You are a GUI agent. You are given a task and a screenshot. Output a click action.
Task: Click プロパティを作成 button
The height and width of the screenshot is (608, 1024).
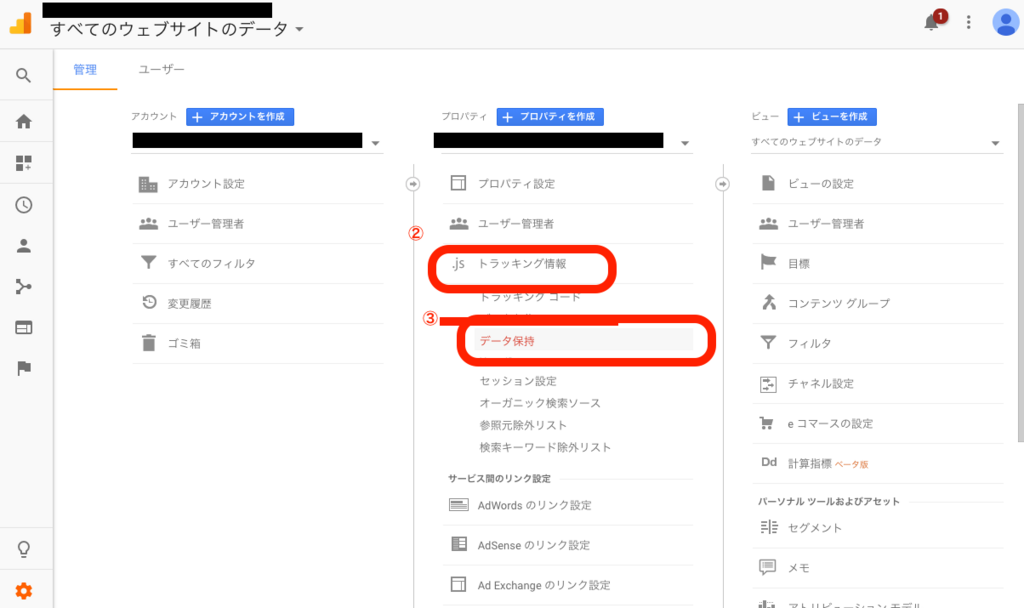(x=550, y=117)
